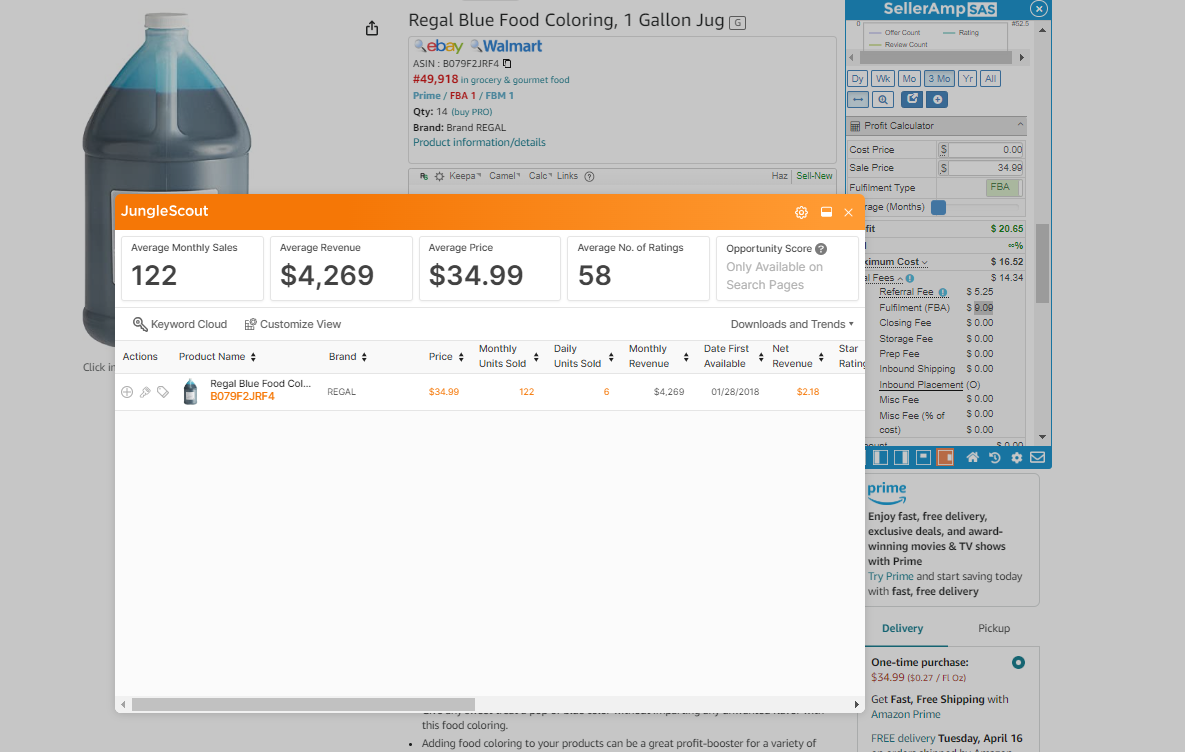The image size is (1185, 752).
Task: Click the Inbound Placement link
Action: pyautogui.click(x=921, y=385)
